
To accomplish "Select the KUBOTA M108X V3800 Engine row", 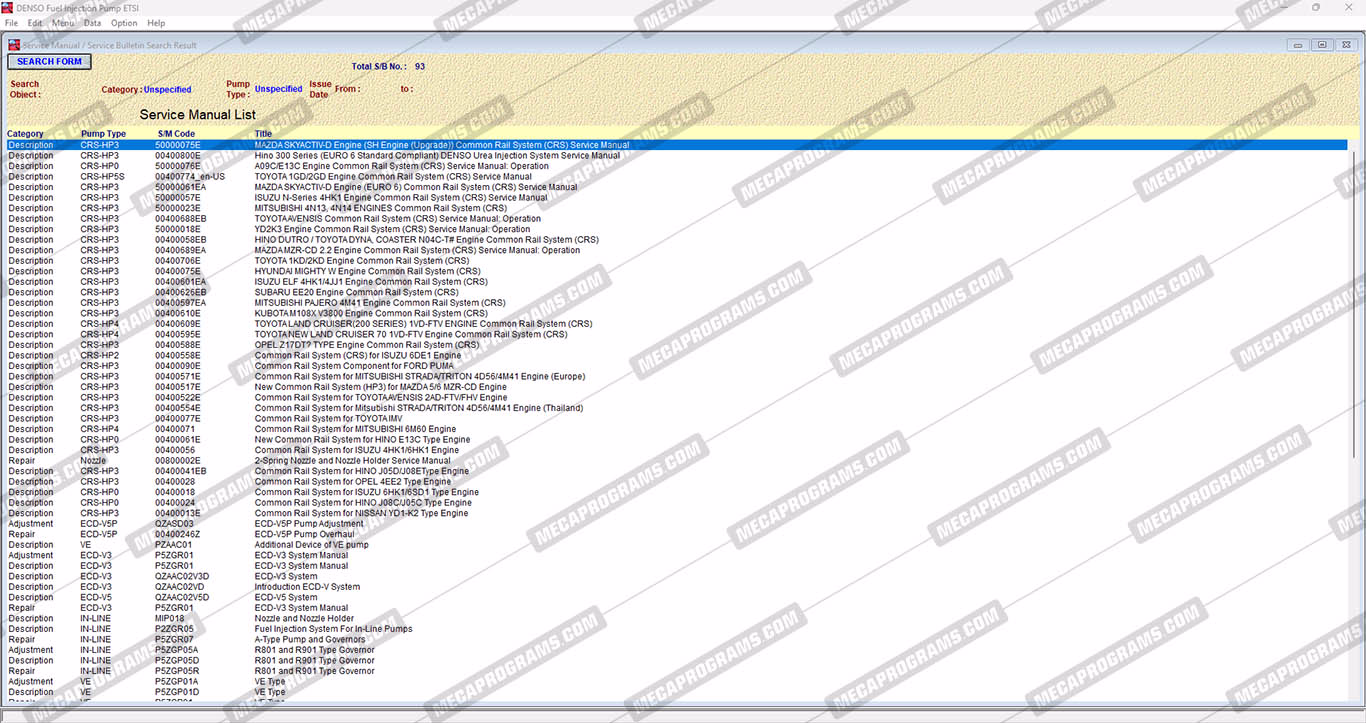I will click(x=371, y=314).
